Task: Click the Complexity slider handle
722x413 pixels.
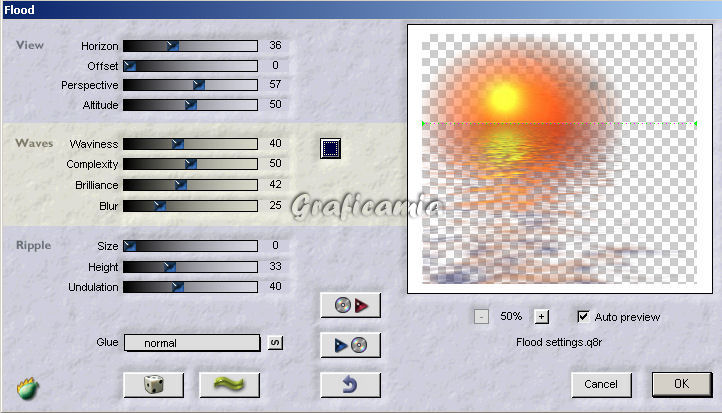Action: 191,164
